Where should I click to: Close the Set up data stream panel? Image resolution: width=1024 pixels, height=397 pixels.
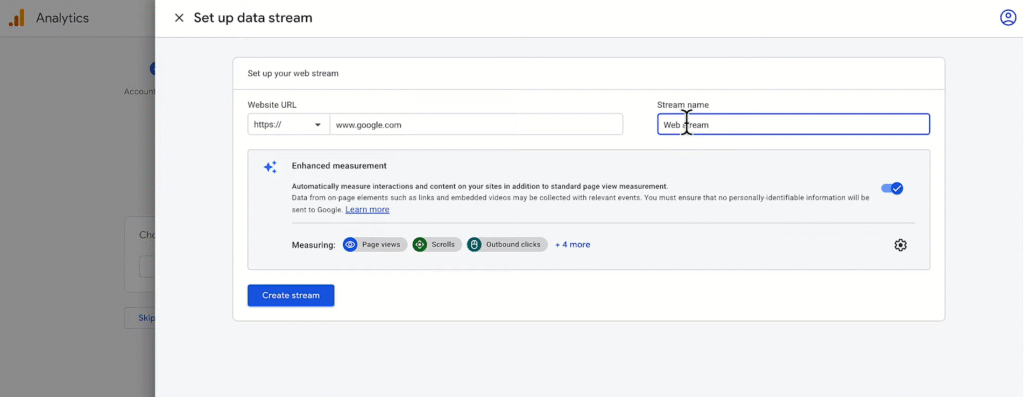[179, 18]
